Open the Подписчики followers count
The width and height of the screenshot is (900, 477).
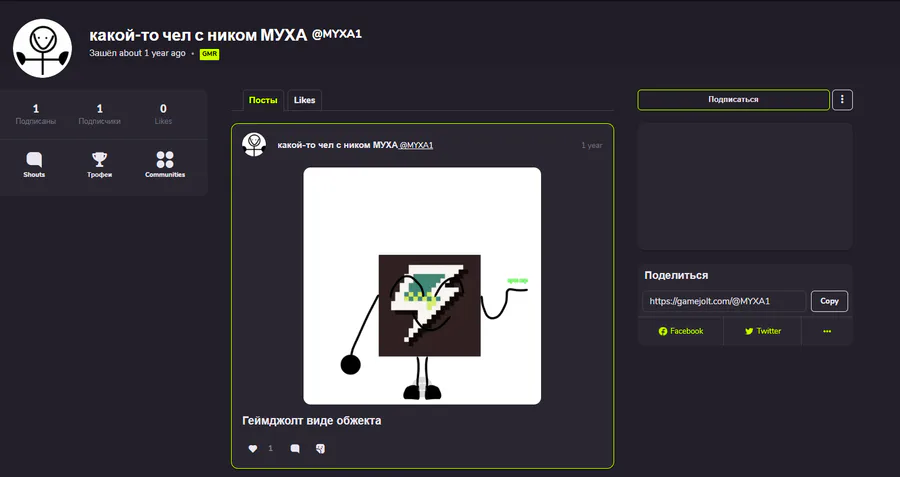(x=99, y=114)
